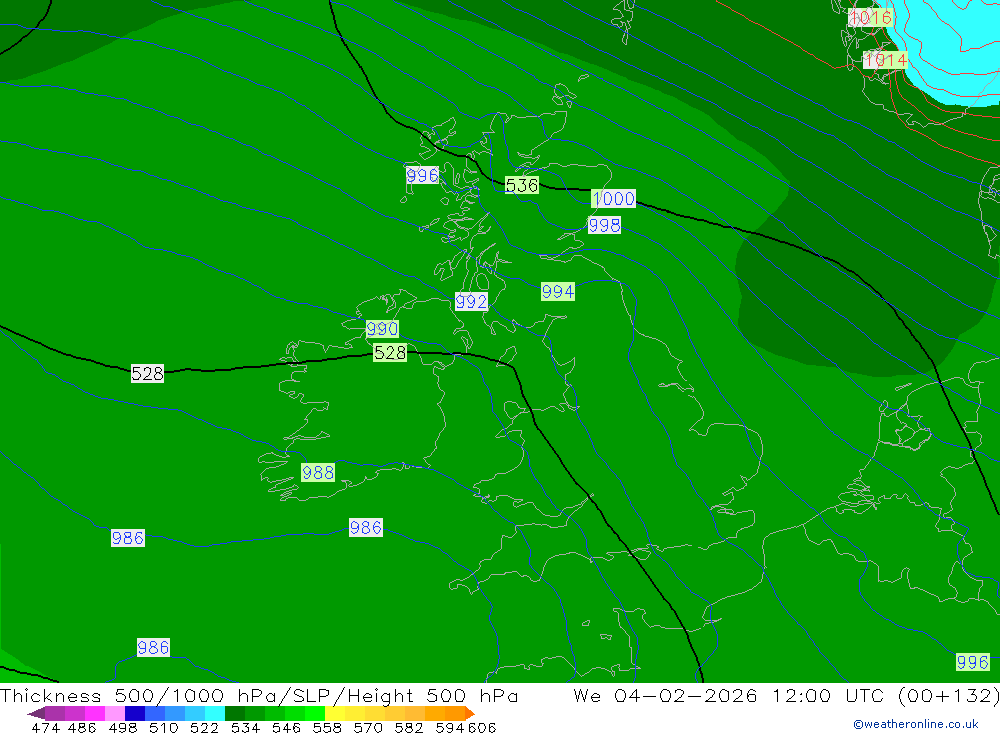
Task: Click the 992 isobar label
Action: [x=471, y=301]
